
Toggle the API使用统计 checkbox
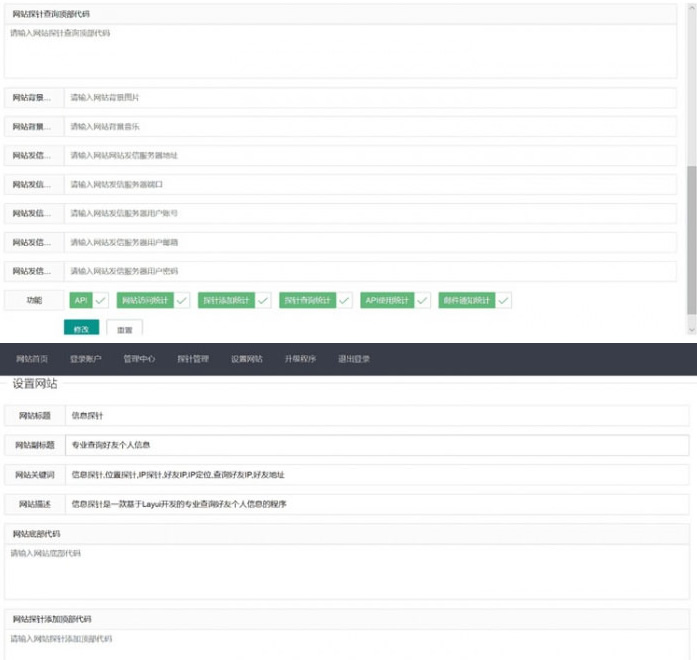(395, 300)
